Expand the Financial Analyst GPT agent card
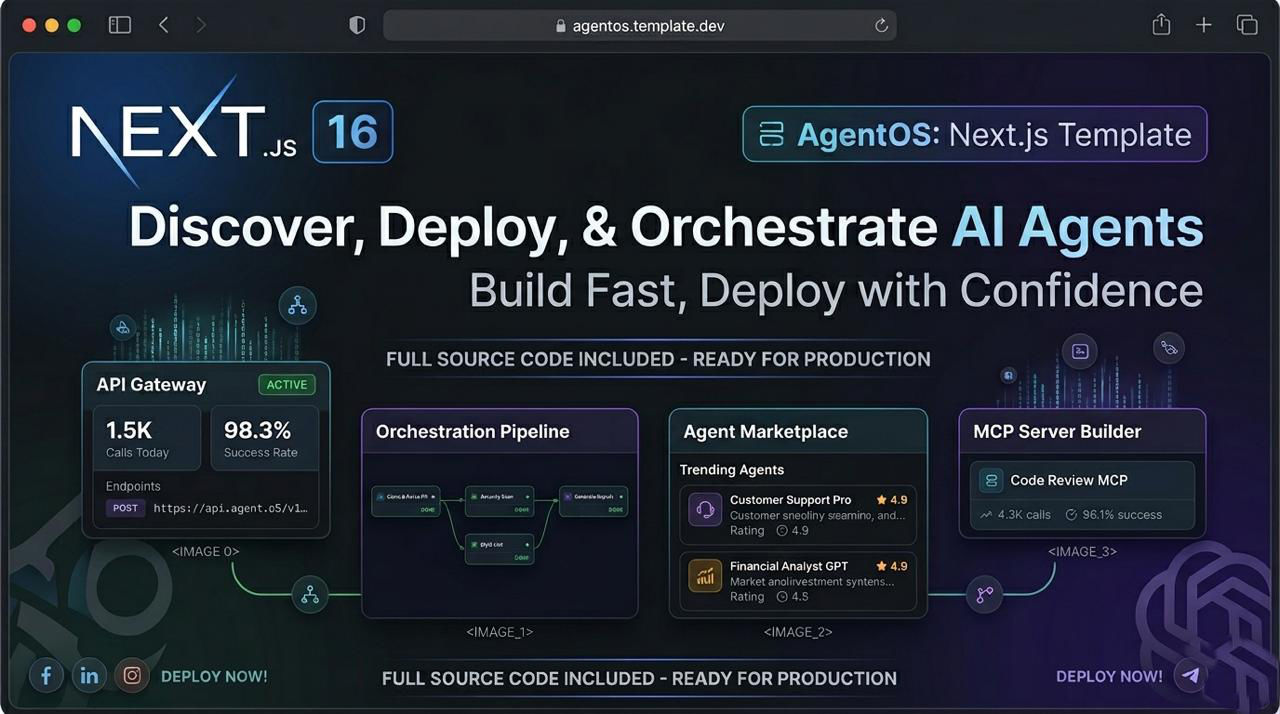The width and height of the screenshot is (1280, 714). tap(798, 580)
